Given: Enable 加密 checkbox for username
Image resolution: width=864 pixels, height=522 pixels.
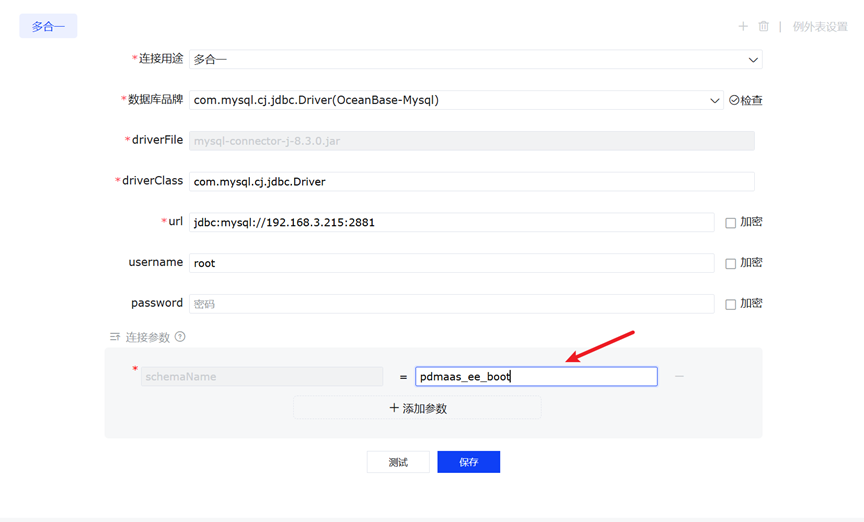Looking at the screenshot, I should [731, 264].
